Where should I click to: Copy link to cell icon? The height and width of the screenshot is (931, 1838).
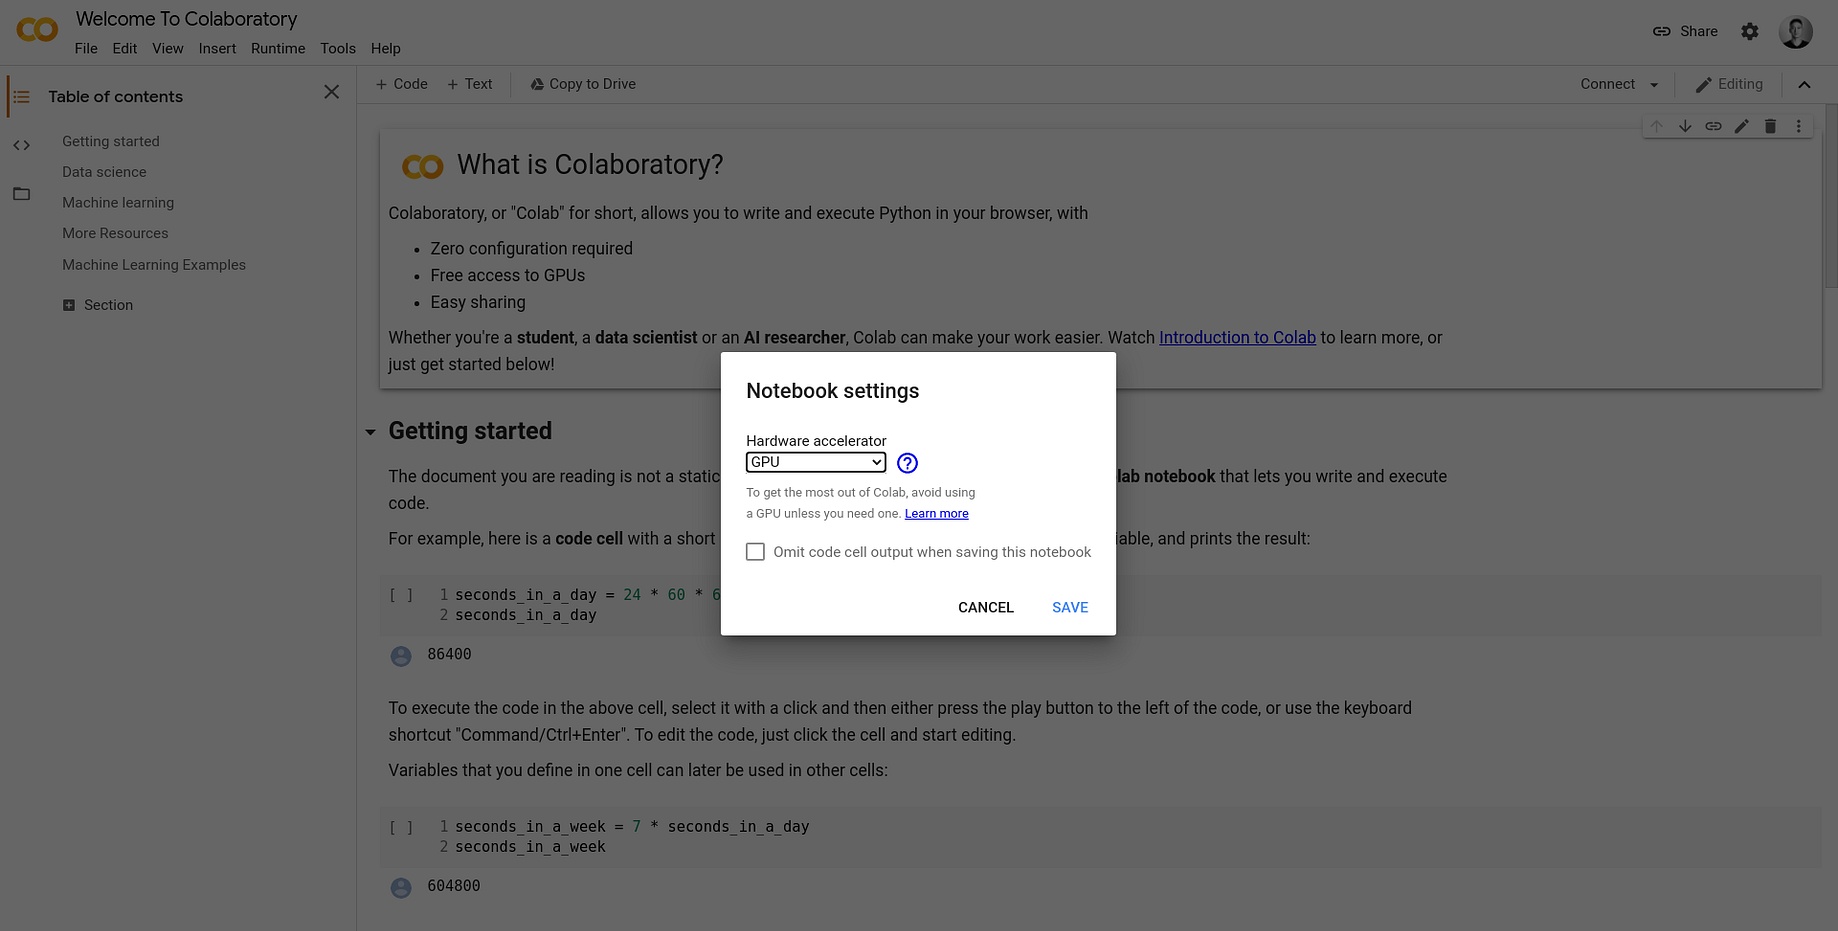point(1713,126)
